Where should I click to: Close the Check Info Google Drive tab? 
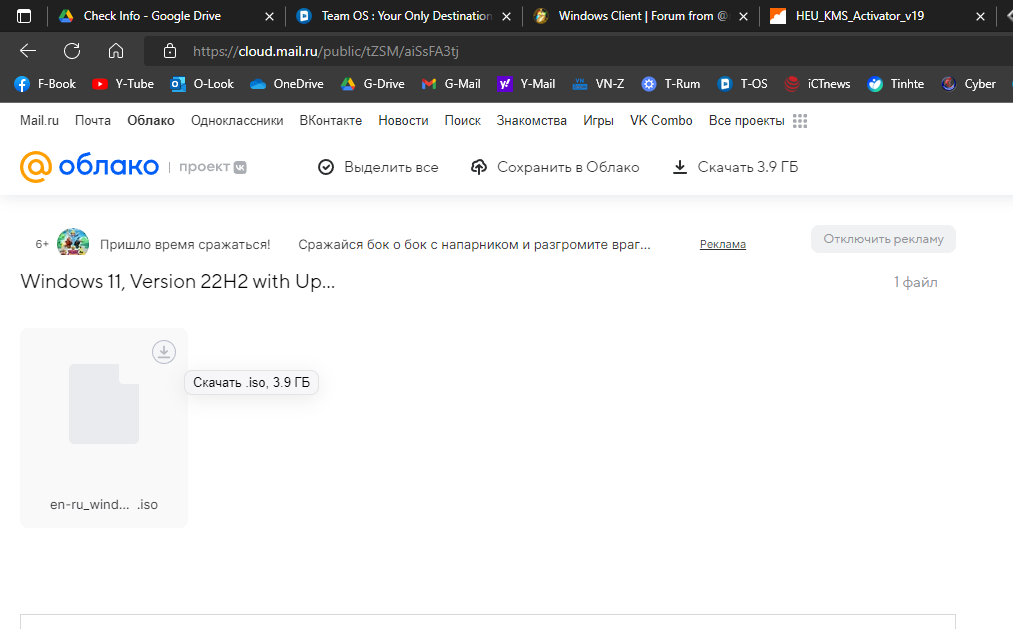point(269,16)
